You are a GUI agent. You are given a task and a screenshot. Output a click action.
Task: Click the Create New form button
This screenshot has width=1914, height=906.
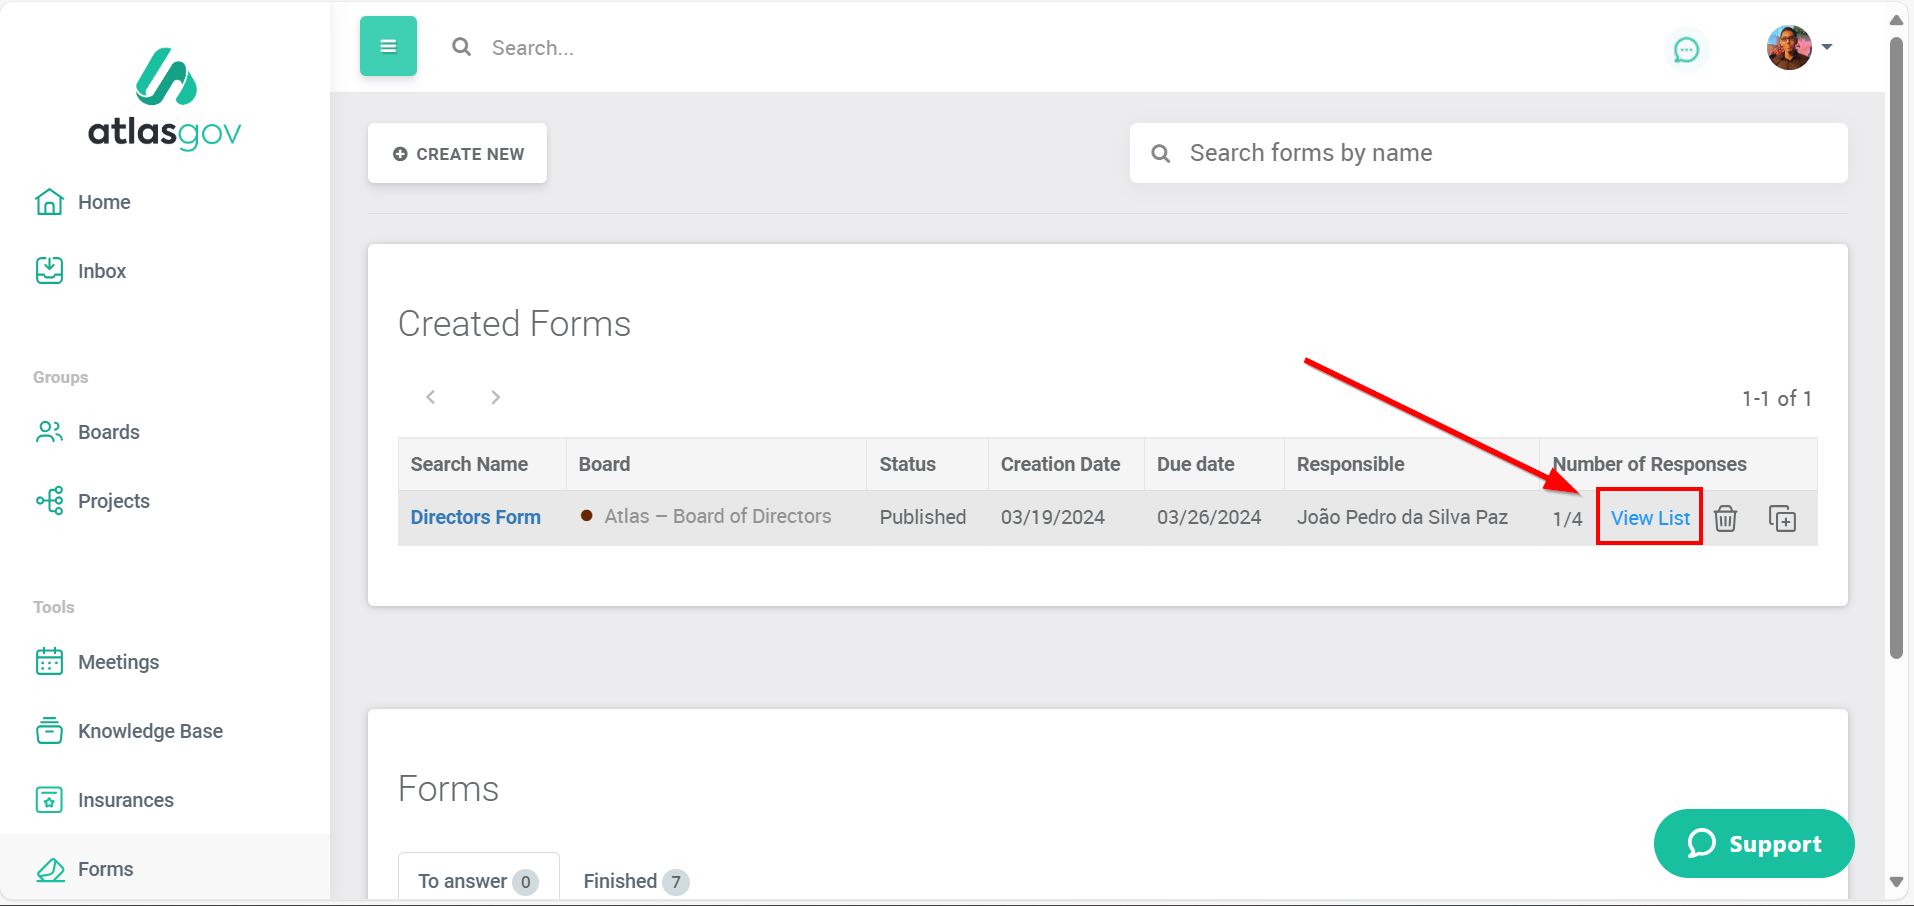point(457,153)
